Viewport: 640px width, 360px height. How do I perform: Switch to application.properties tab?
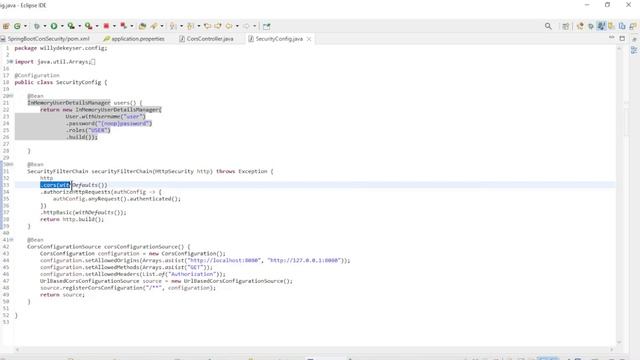(134, 39)
